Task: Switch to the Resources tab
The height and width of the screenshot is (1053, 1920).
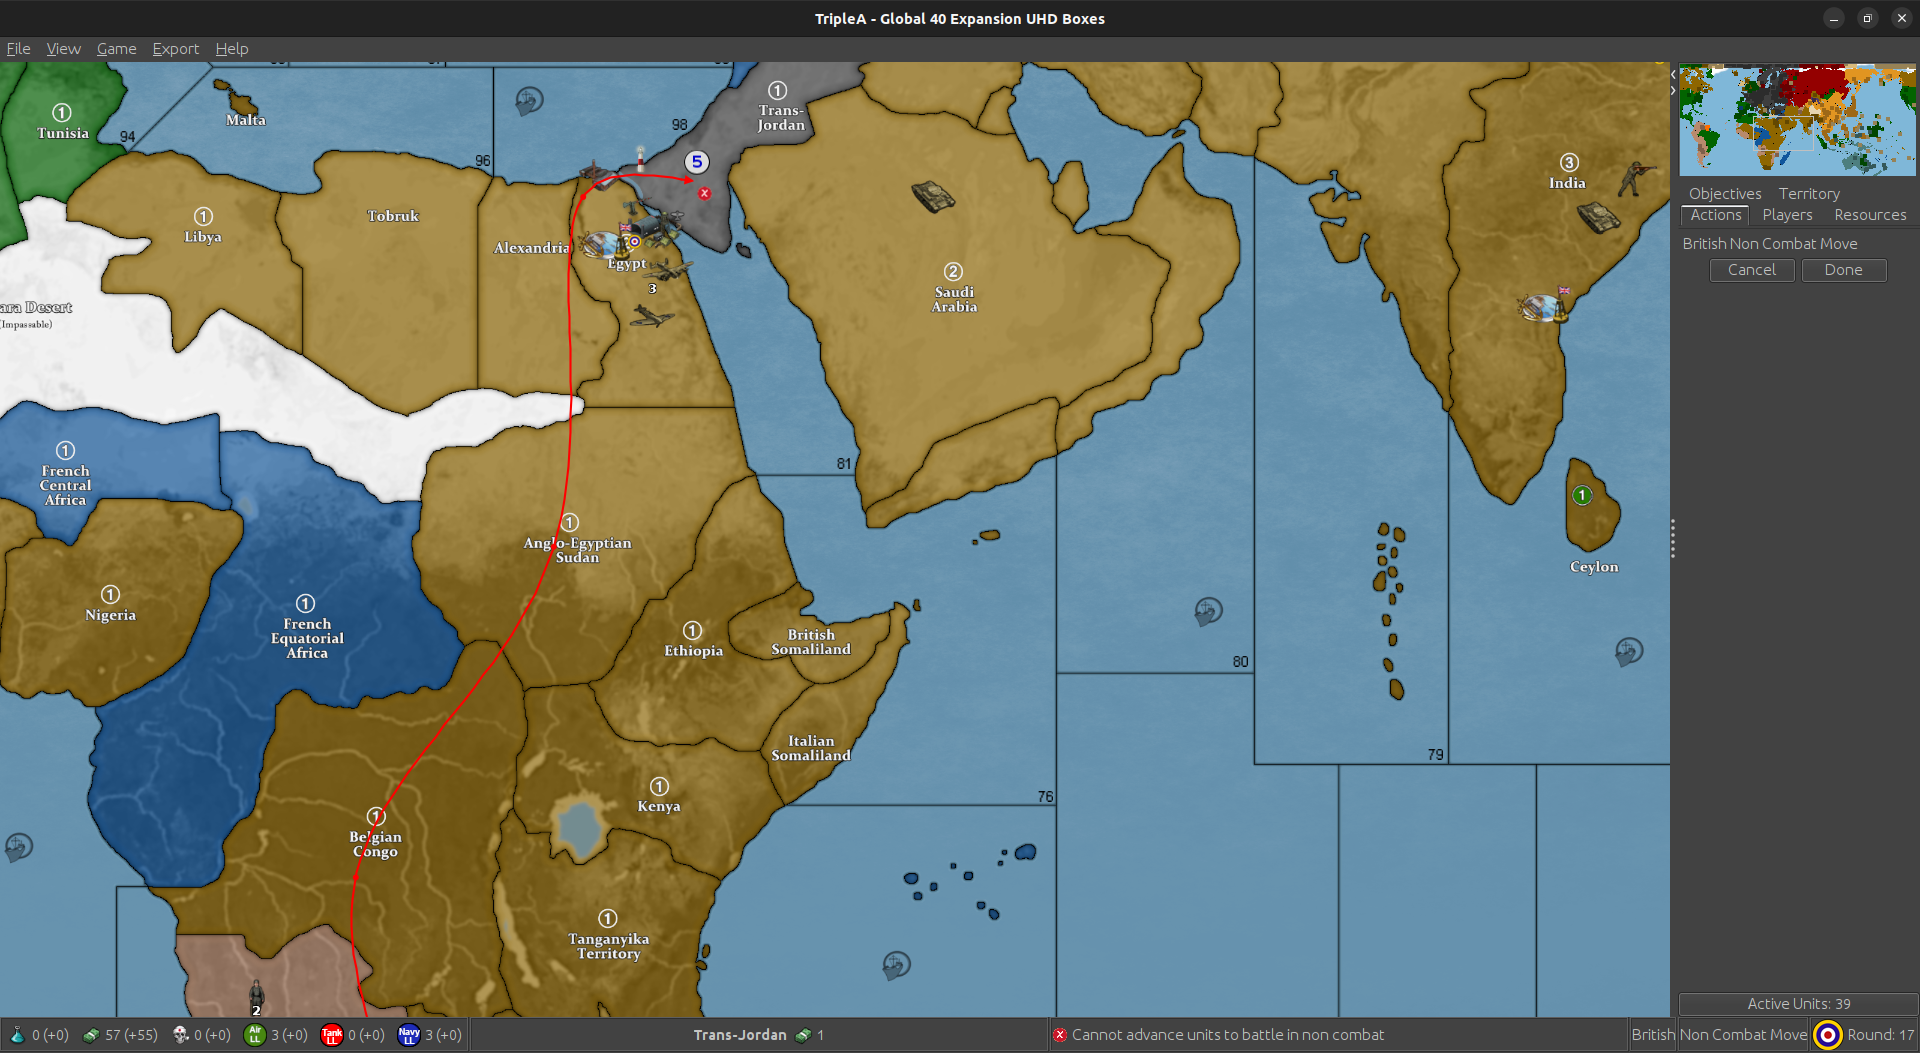Action: (x=1870, y=215)
